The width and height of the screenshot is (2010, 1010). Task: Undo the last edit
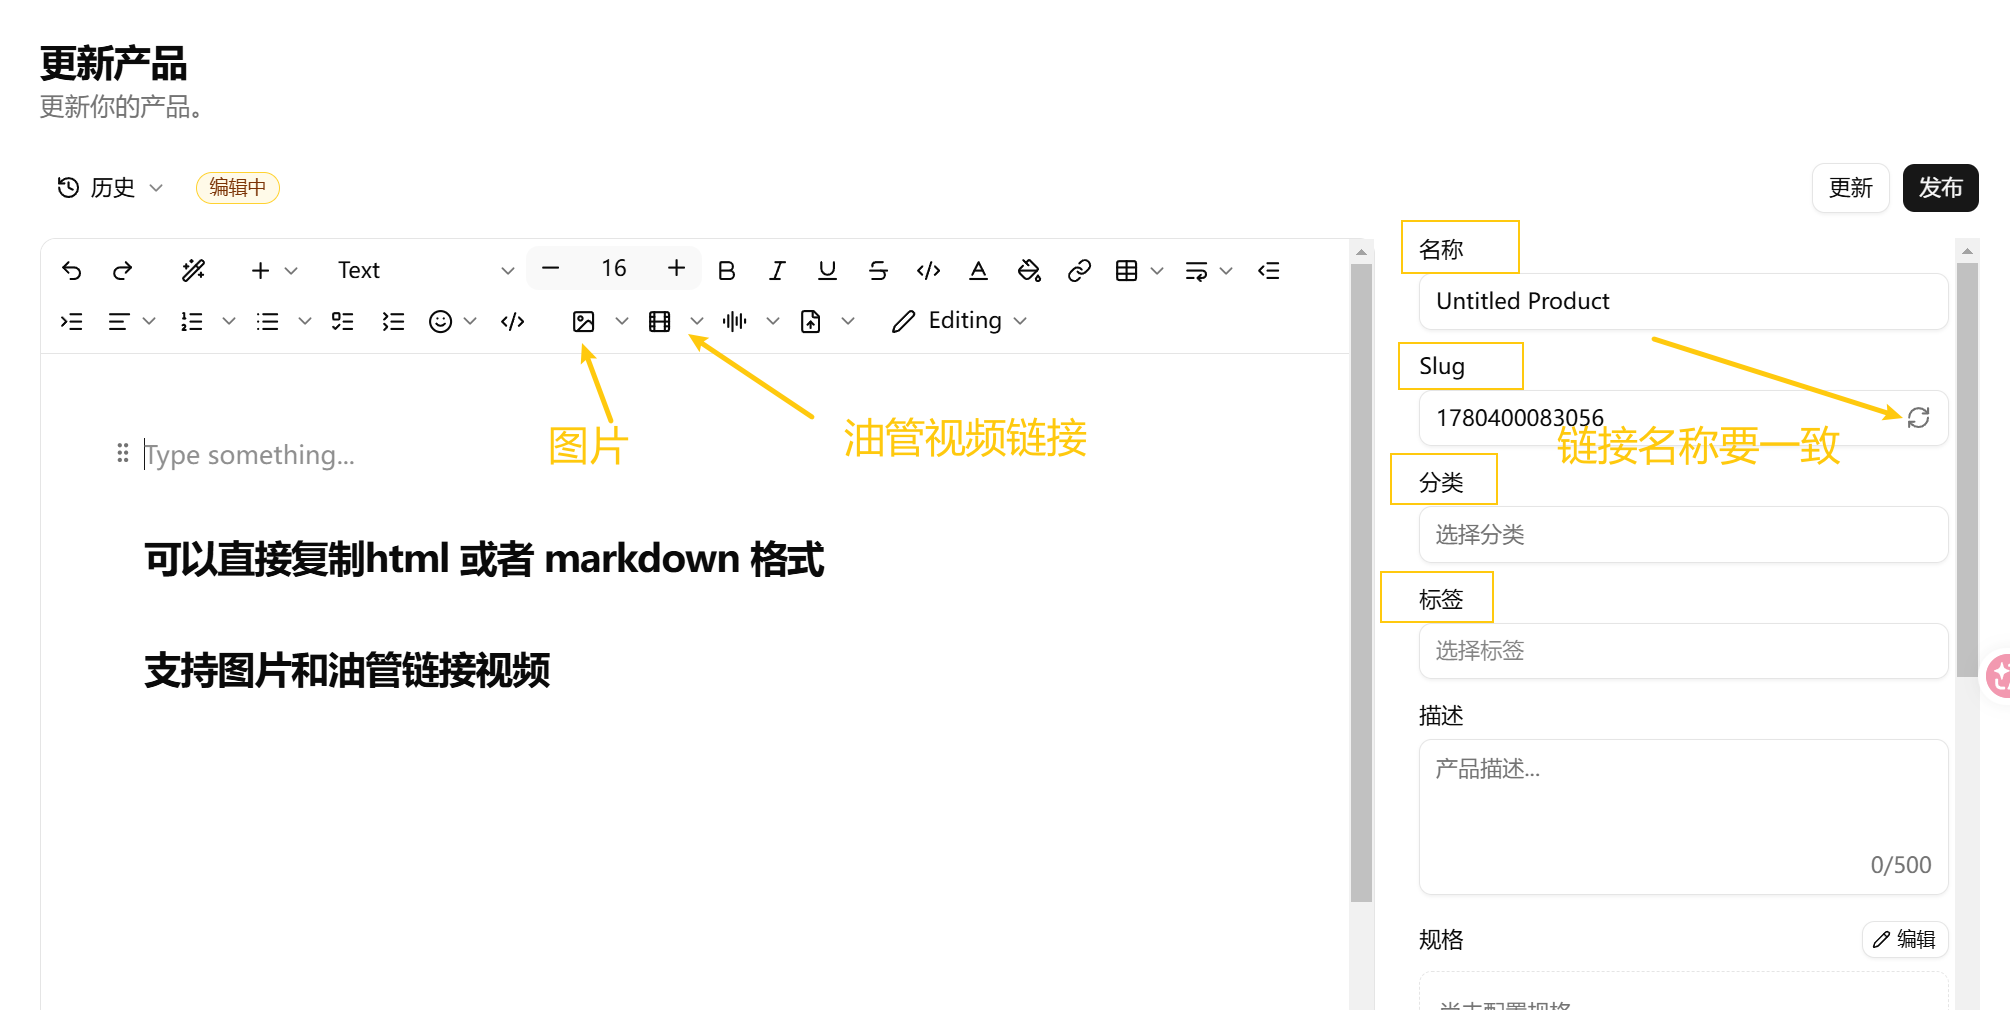click(x=71, y=270)
